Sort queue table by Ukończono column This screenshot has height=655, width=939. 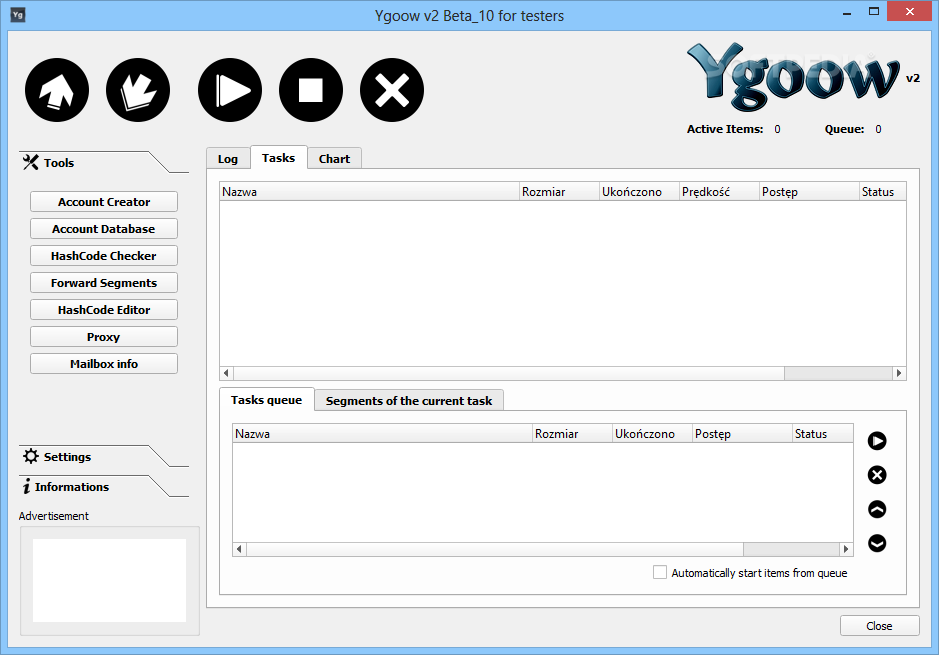pos(653,433)
